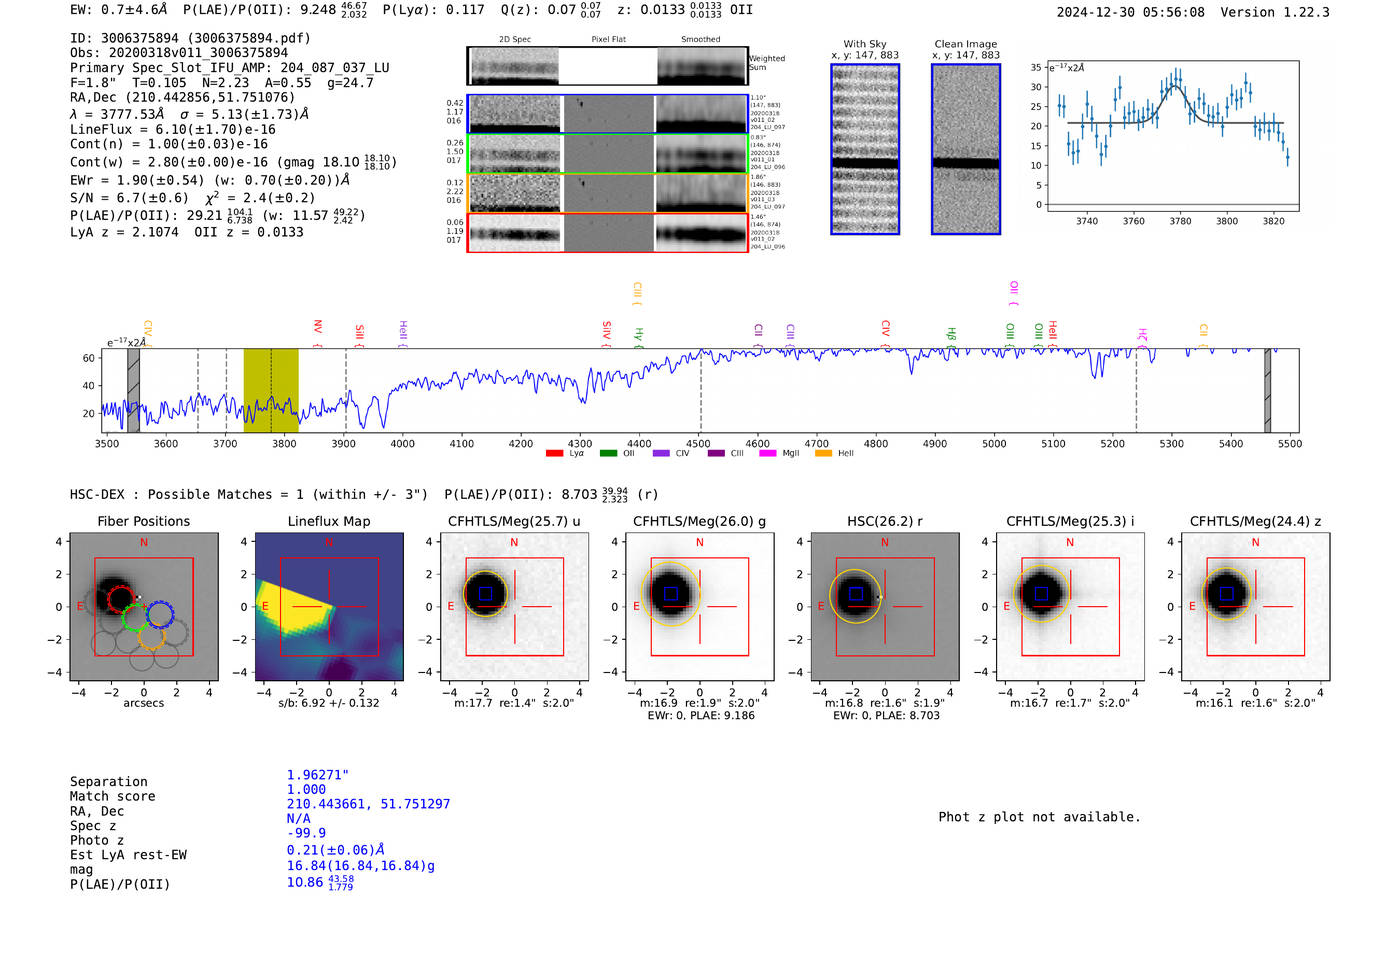This screenshot has height=953, width=1400.
Task: Click the red Lyα legend swatch
Action: click(x=554, y=453)
